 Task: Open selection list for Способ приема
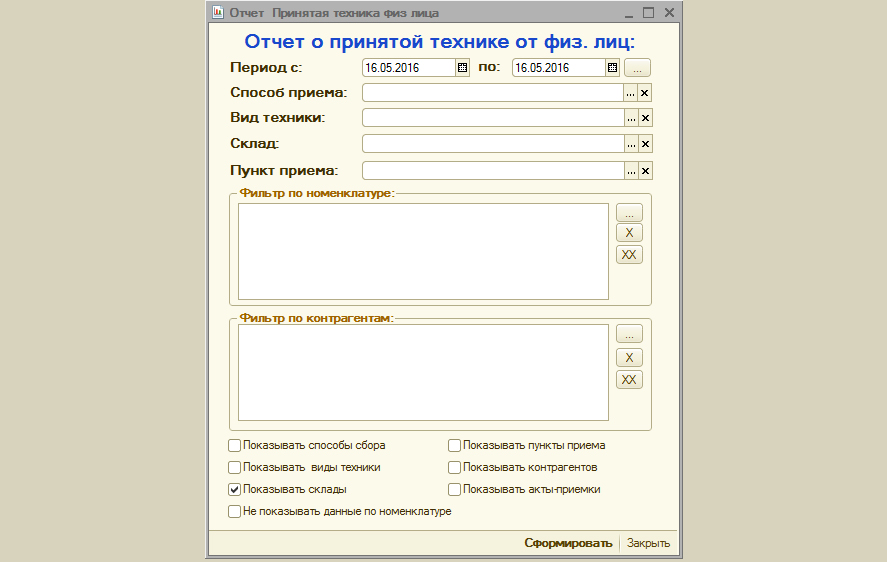(x=631, y=93)
